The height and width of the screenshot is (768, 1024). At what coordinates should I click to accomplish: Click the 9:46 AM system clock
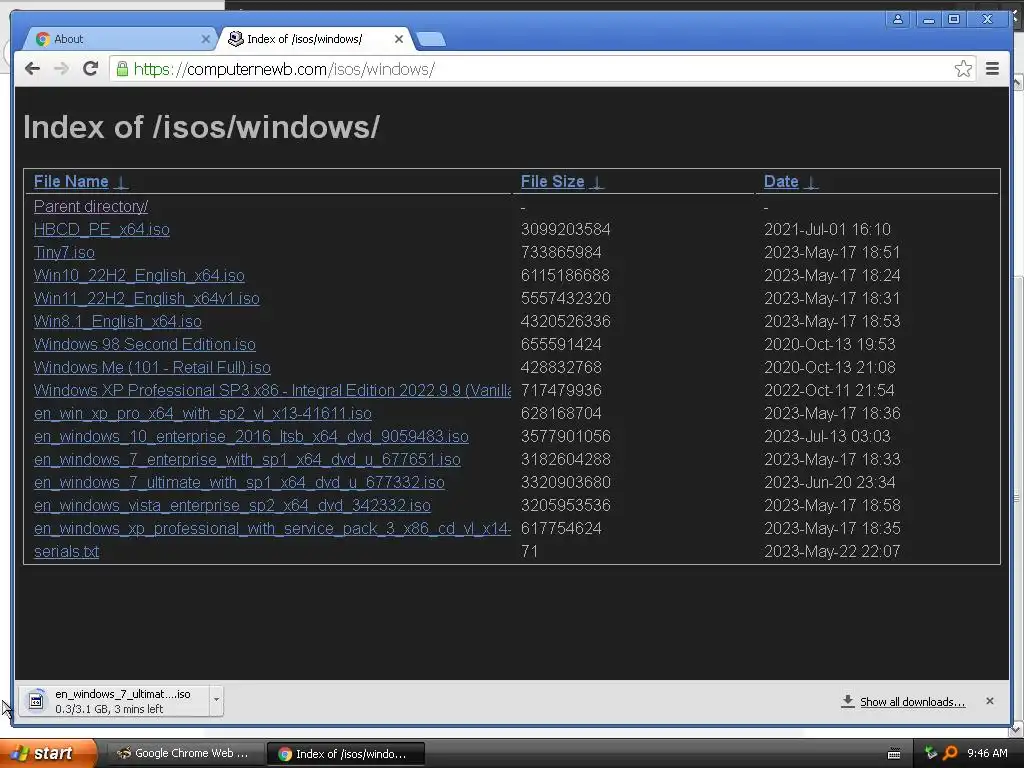[x=987, y=754]
